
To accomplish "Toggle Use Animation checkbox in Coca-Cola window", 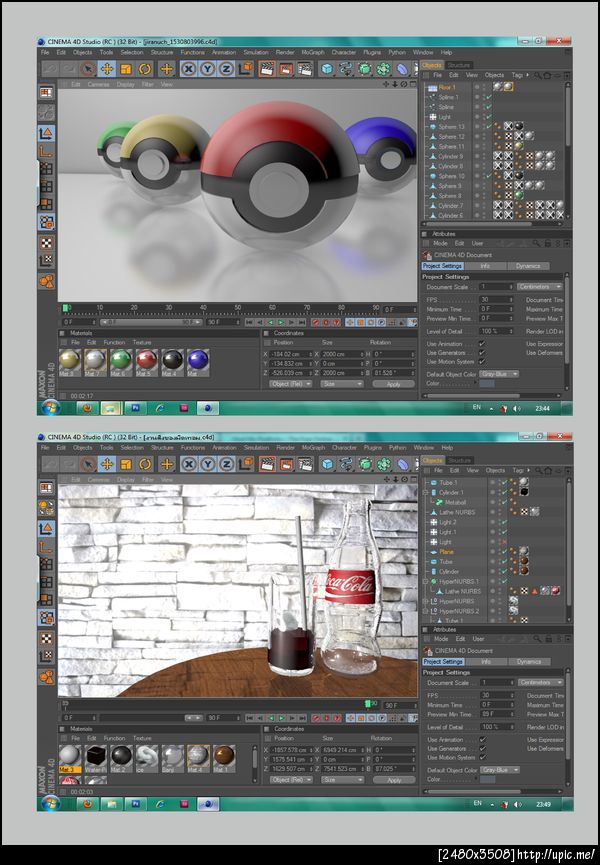I will coord(483,739).
